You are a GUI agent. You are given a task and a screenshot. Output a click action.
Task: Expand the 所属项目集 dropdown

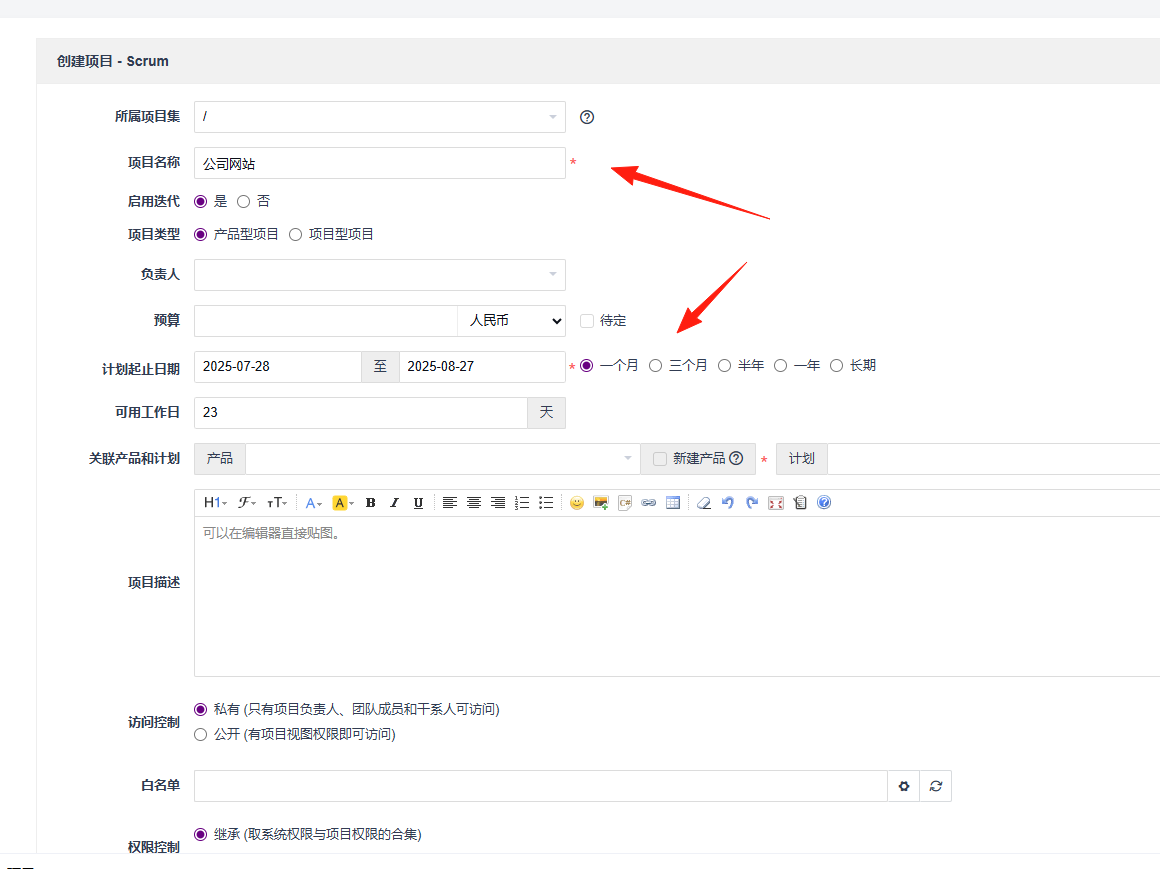point(380,117)
